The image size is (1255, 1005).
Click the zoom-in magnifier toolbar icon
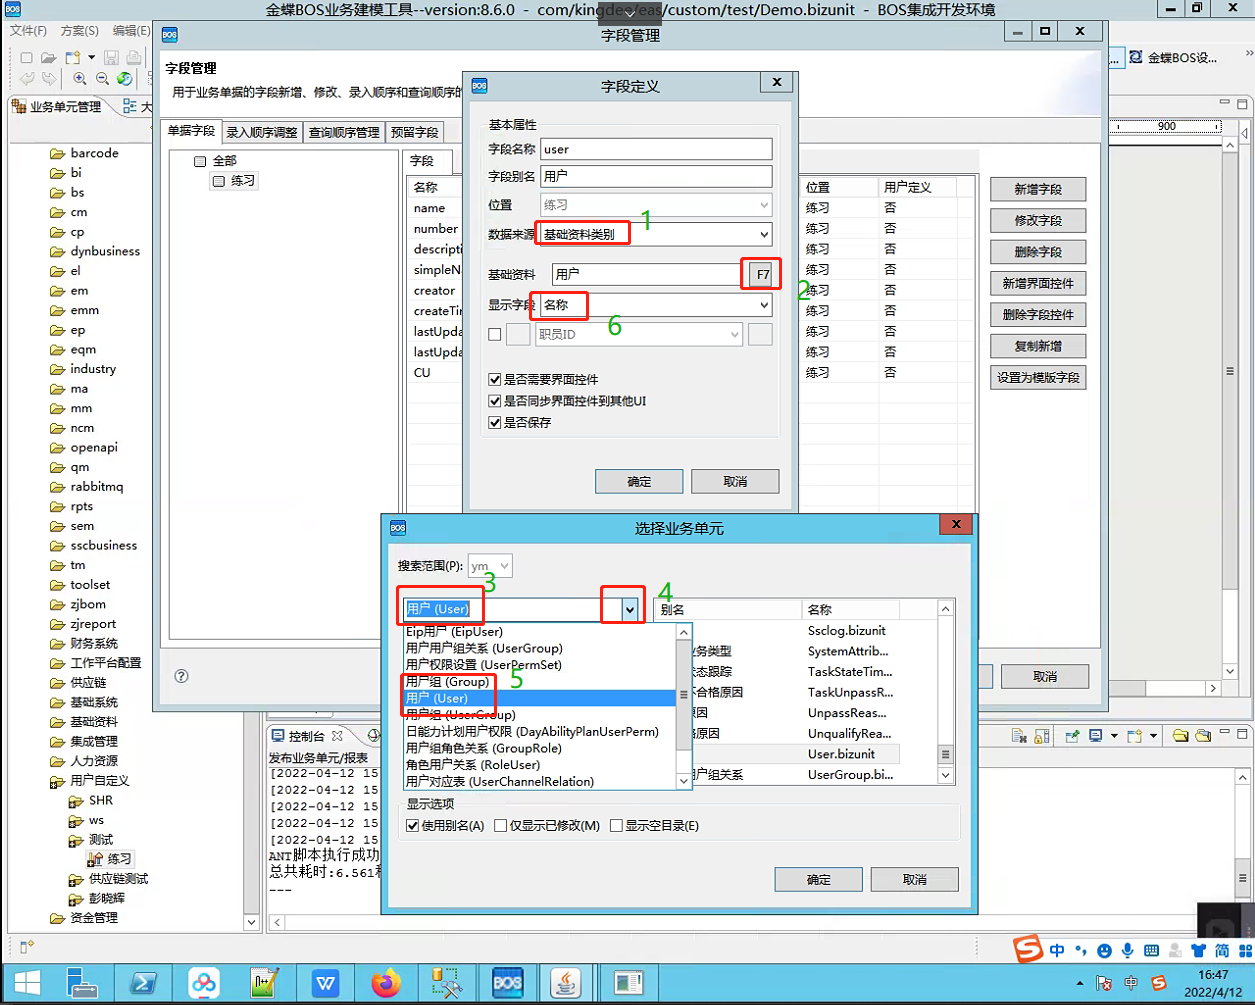point(80,78)
